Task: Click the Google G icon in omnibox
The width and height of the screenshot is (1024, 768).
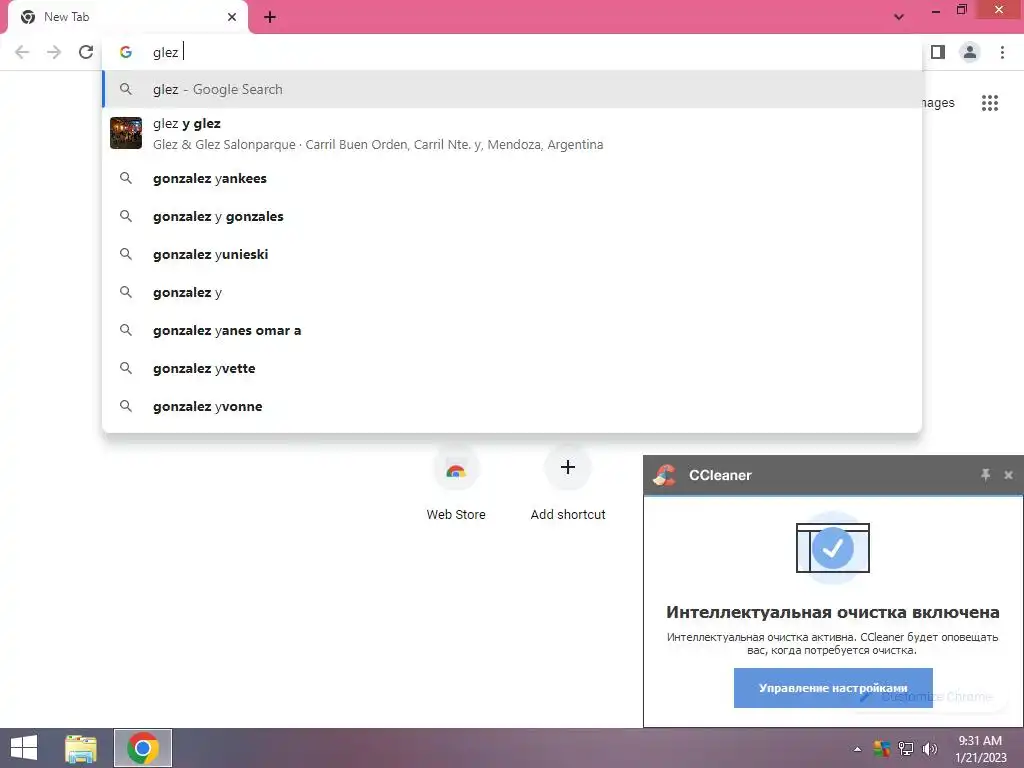Action: [x=126, y=52]
